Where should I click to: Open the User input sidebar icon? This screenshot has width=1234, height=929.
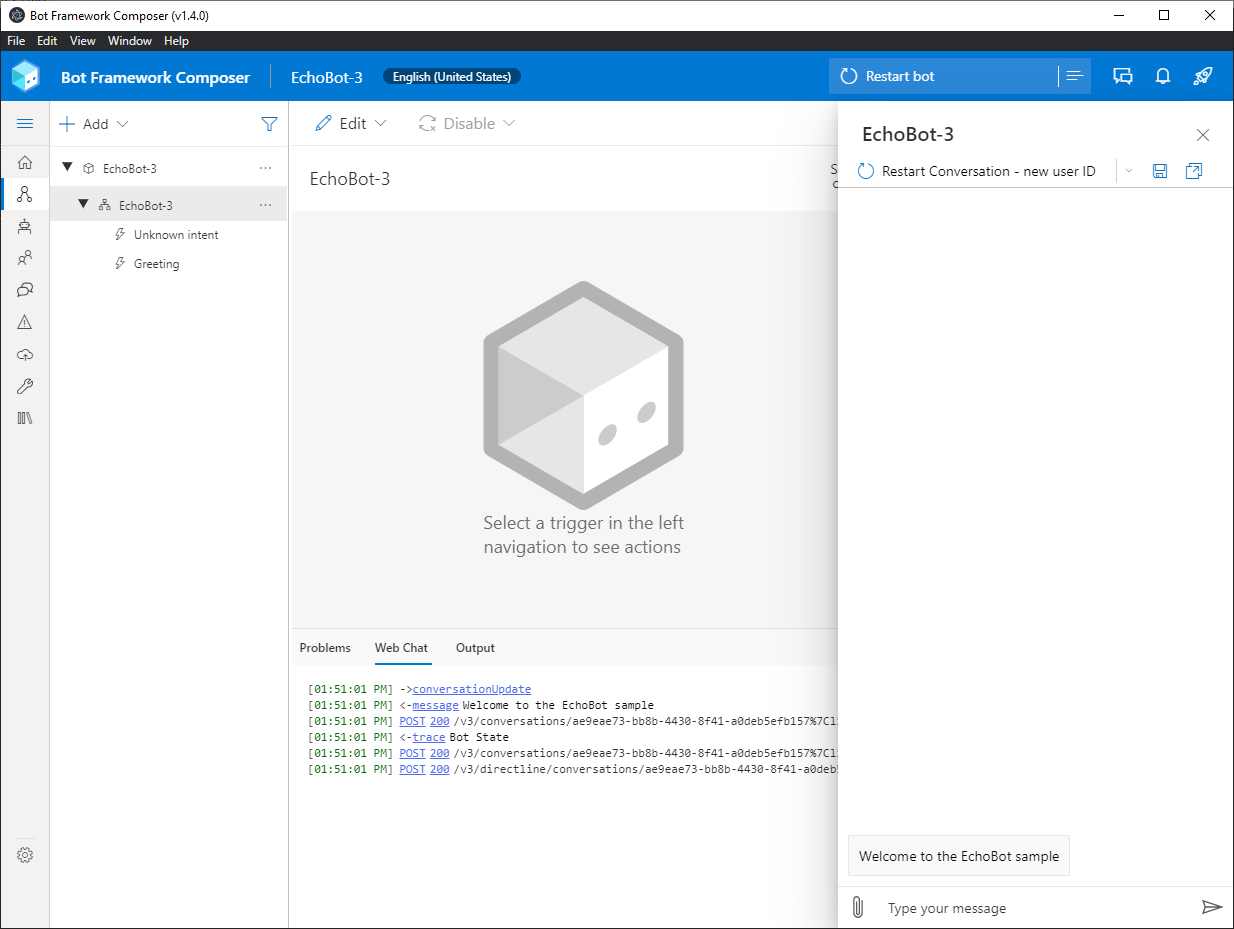pos(25,258)
